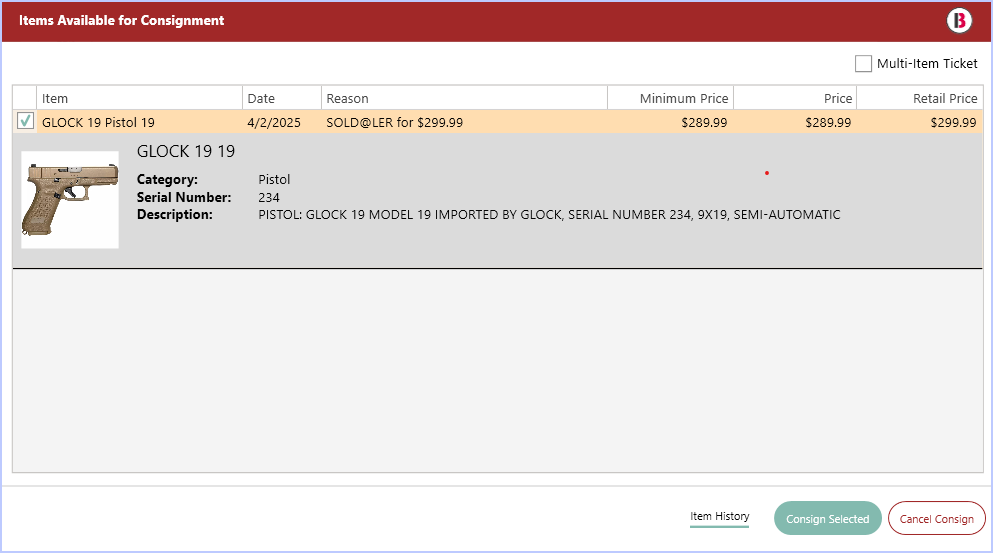
Task: Open the Item History link
Action: click(x=719, y=516)
